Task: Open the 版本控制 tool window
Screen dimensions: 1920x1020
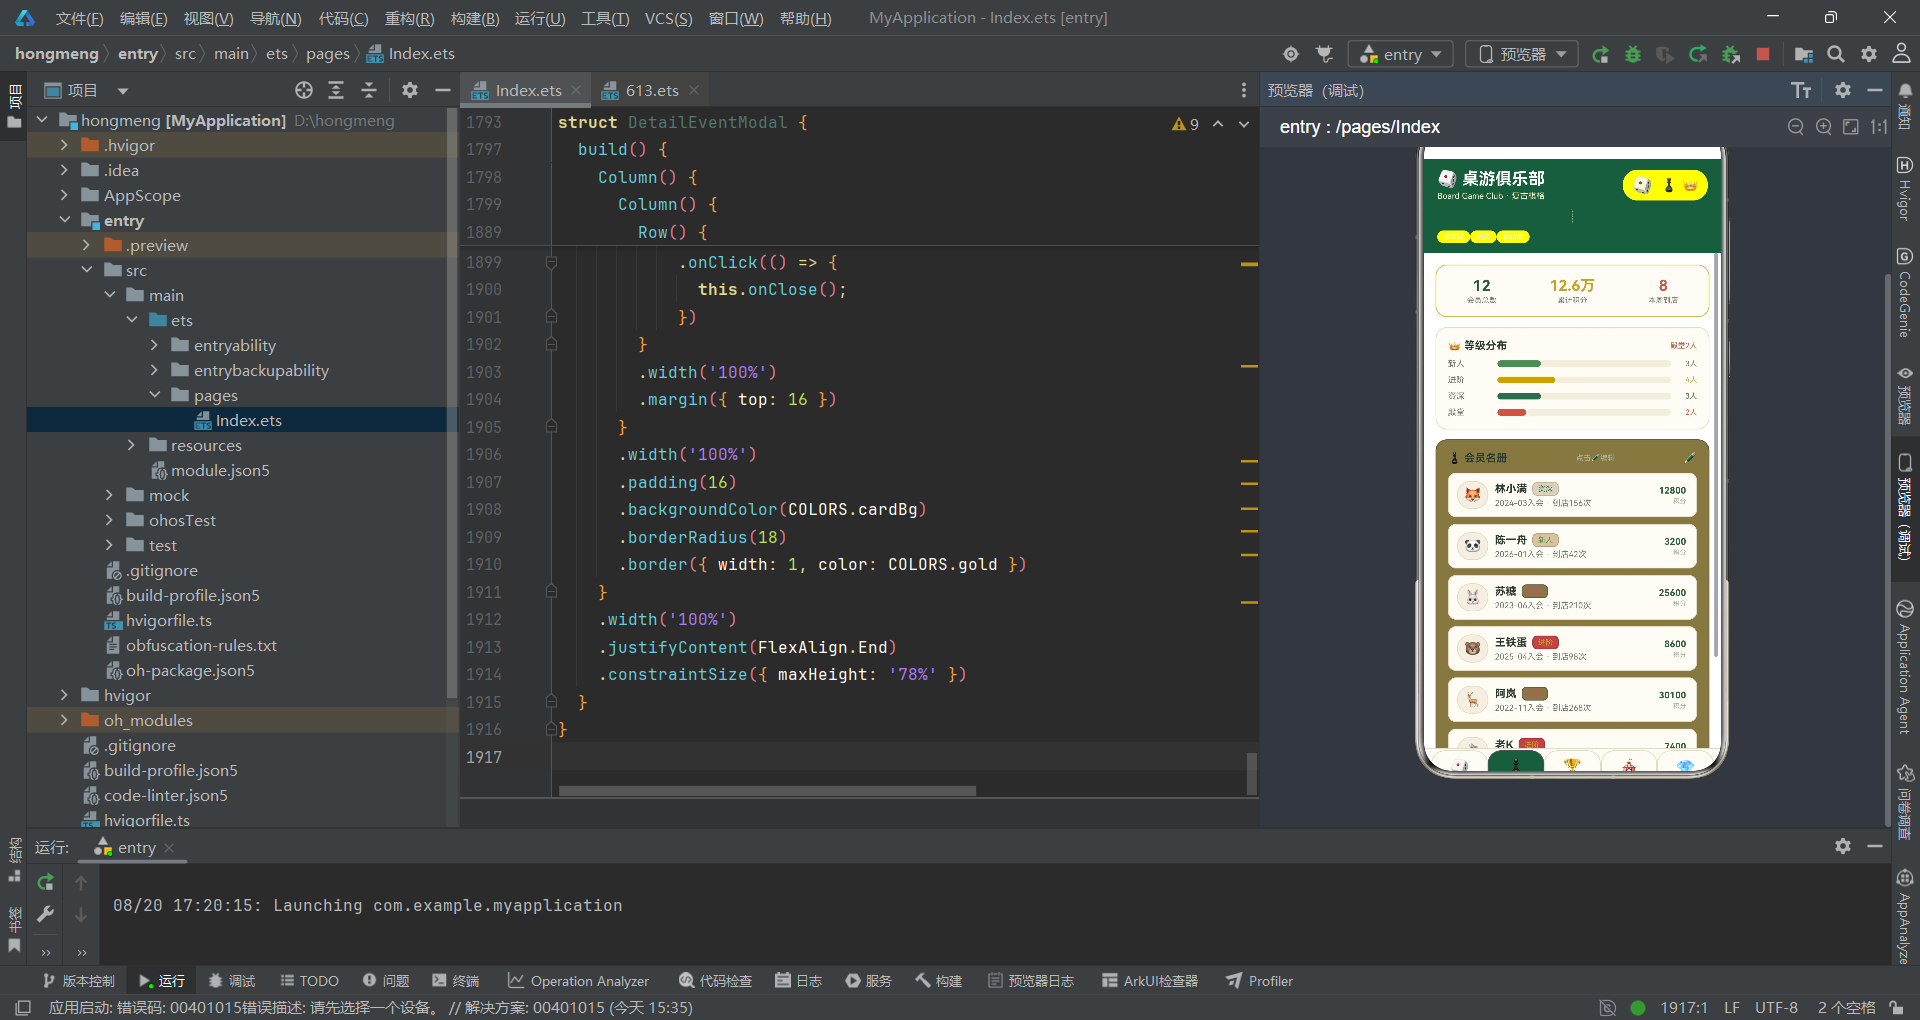Action: click(78, 981)
